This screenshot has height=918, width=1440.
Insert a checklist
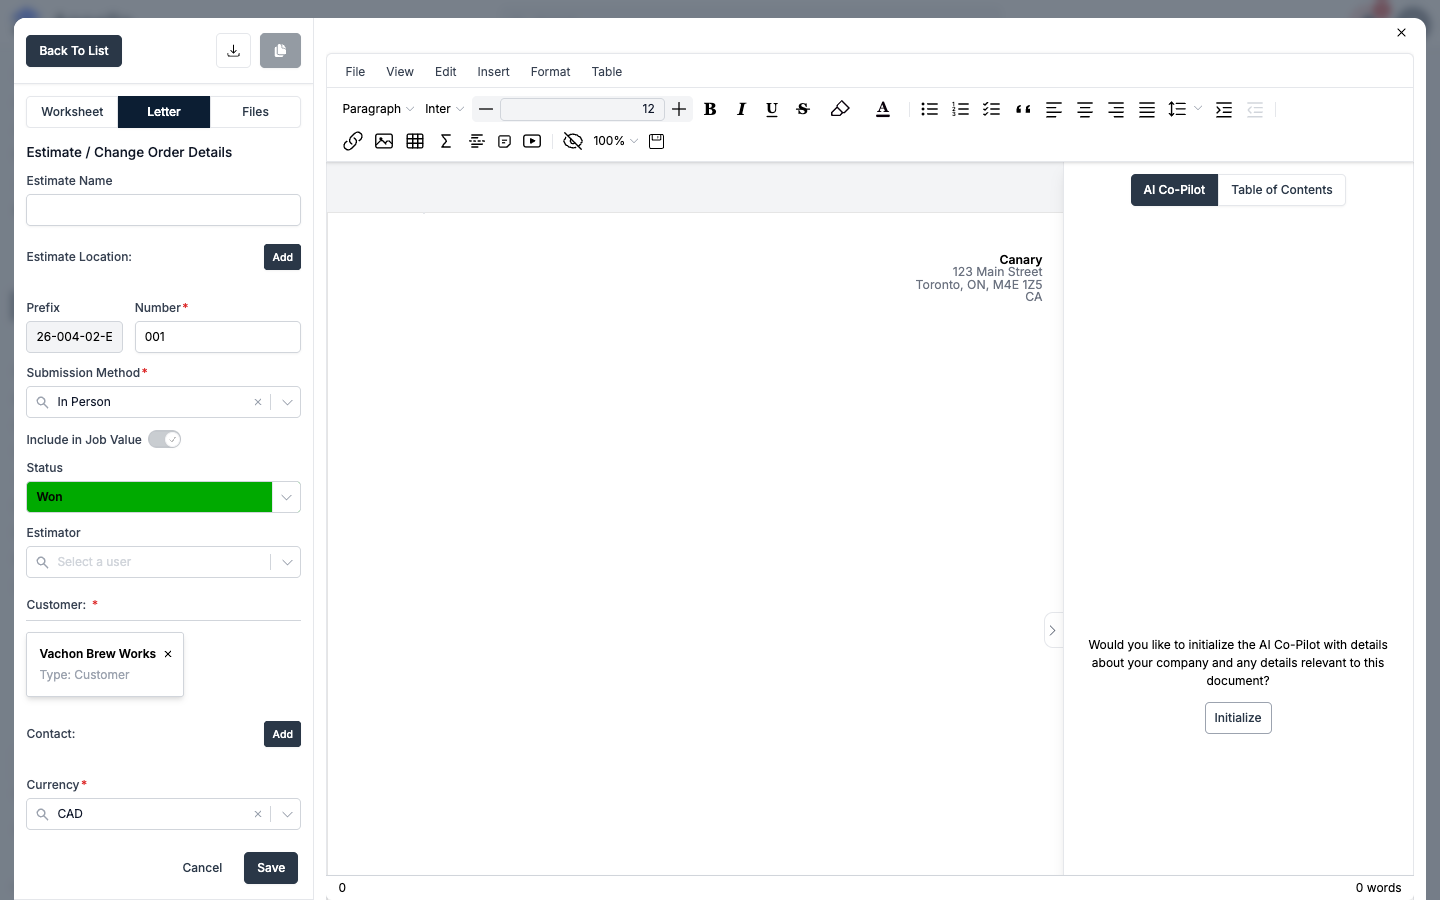tap(992, 109)
